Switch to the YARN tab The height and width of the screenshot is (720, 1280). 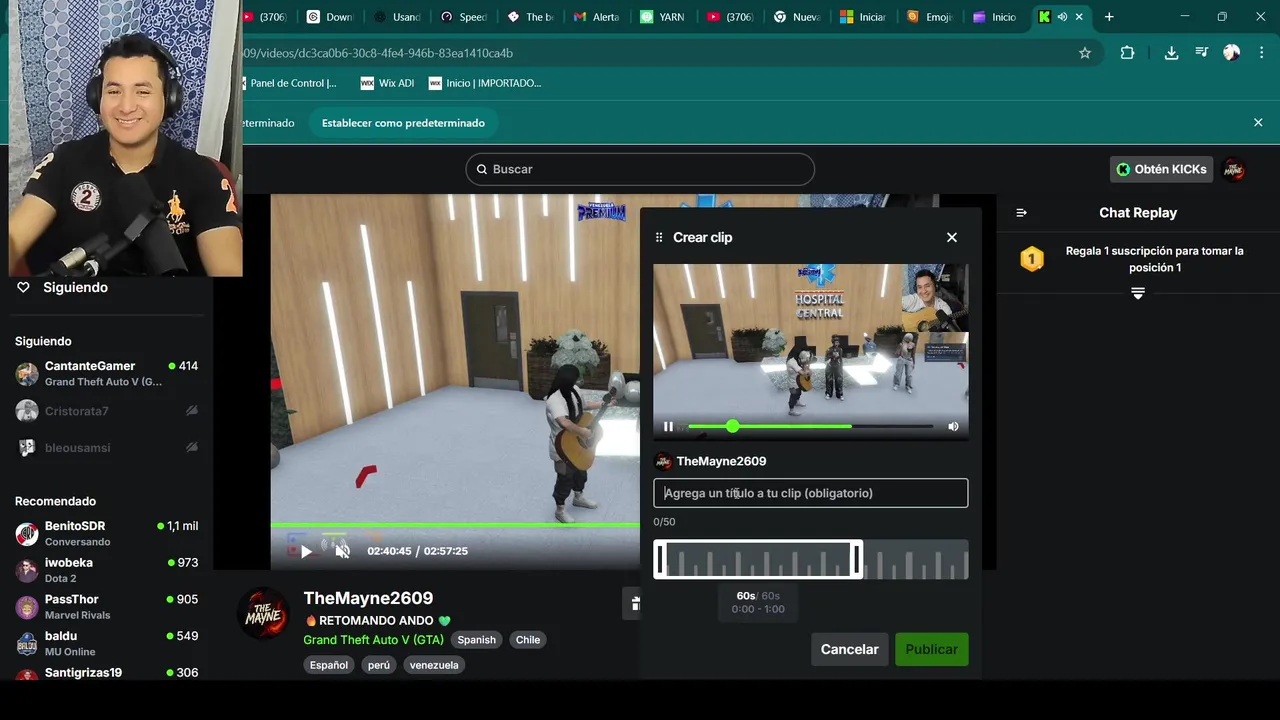coord(662,17)
